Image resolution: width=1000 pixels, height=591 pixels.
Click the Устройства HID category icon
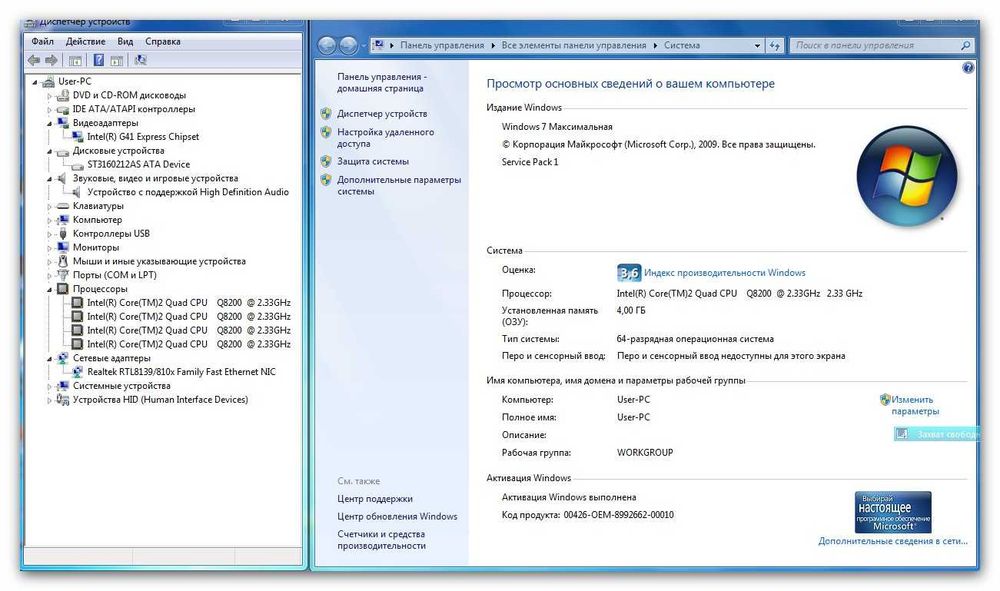pyautogui.click(x=62, y=400)
